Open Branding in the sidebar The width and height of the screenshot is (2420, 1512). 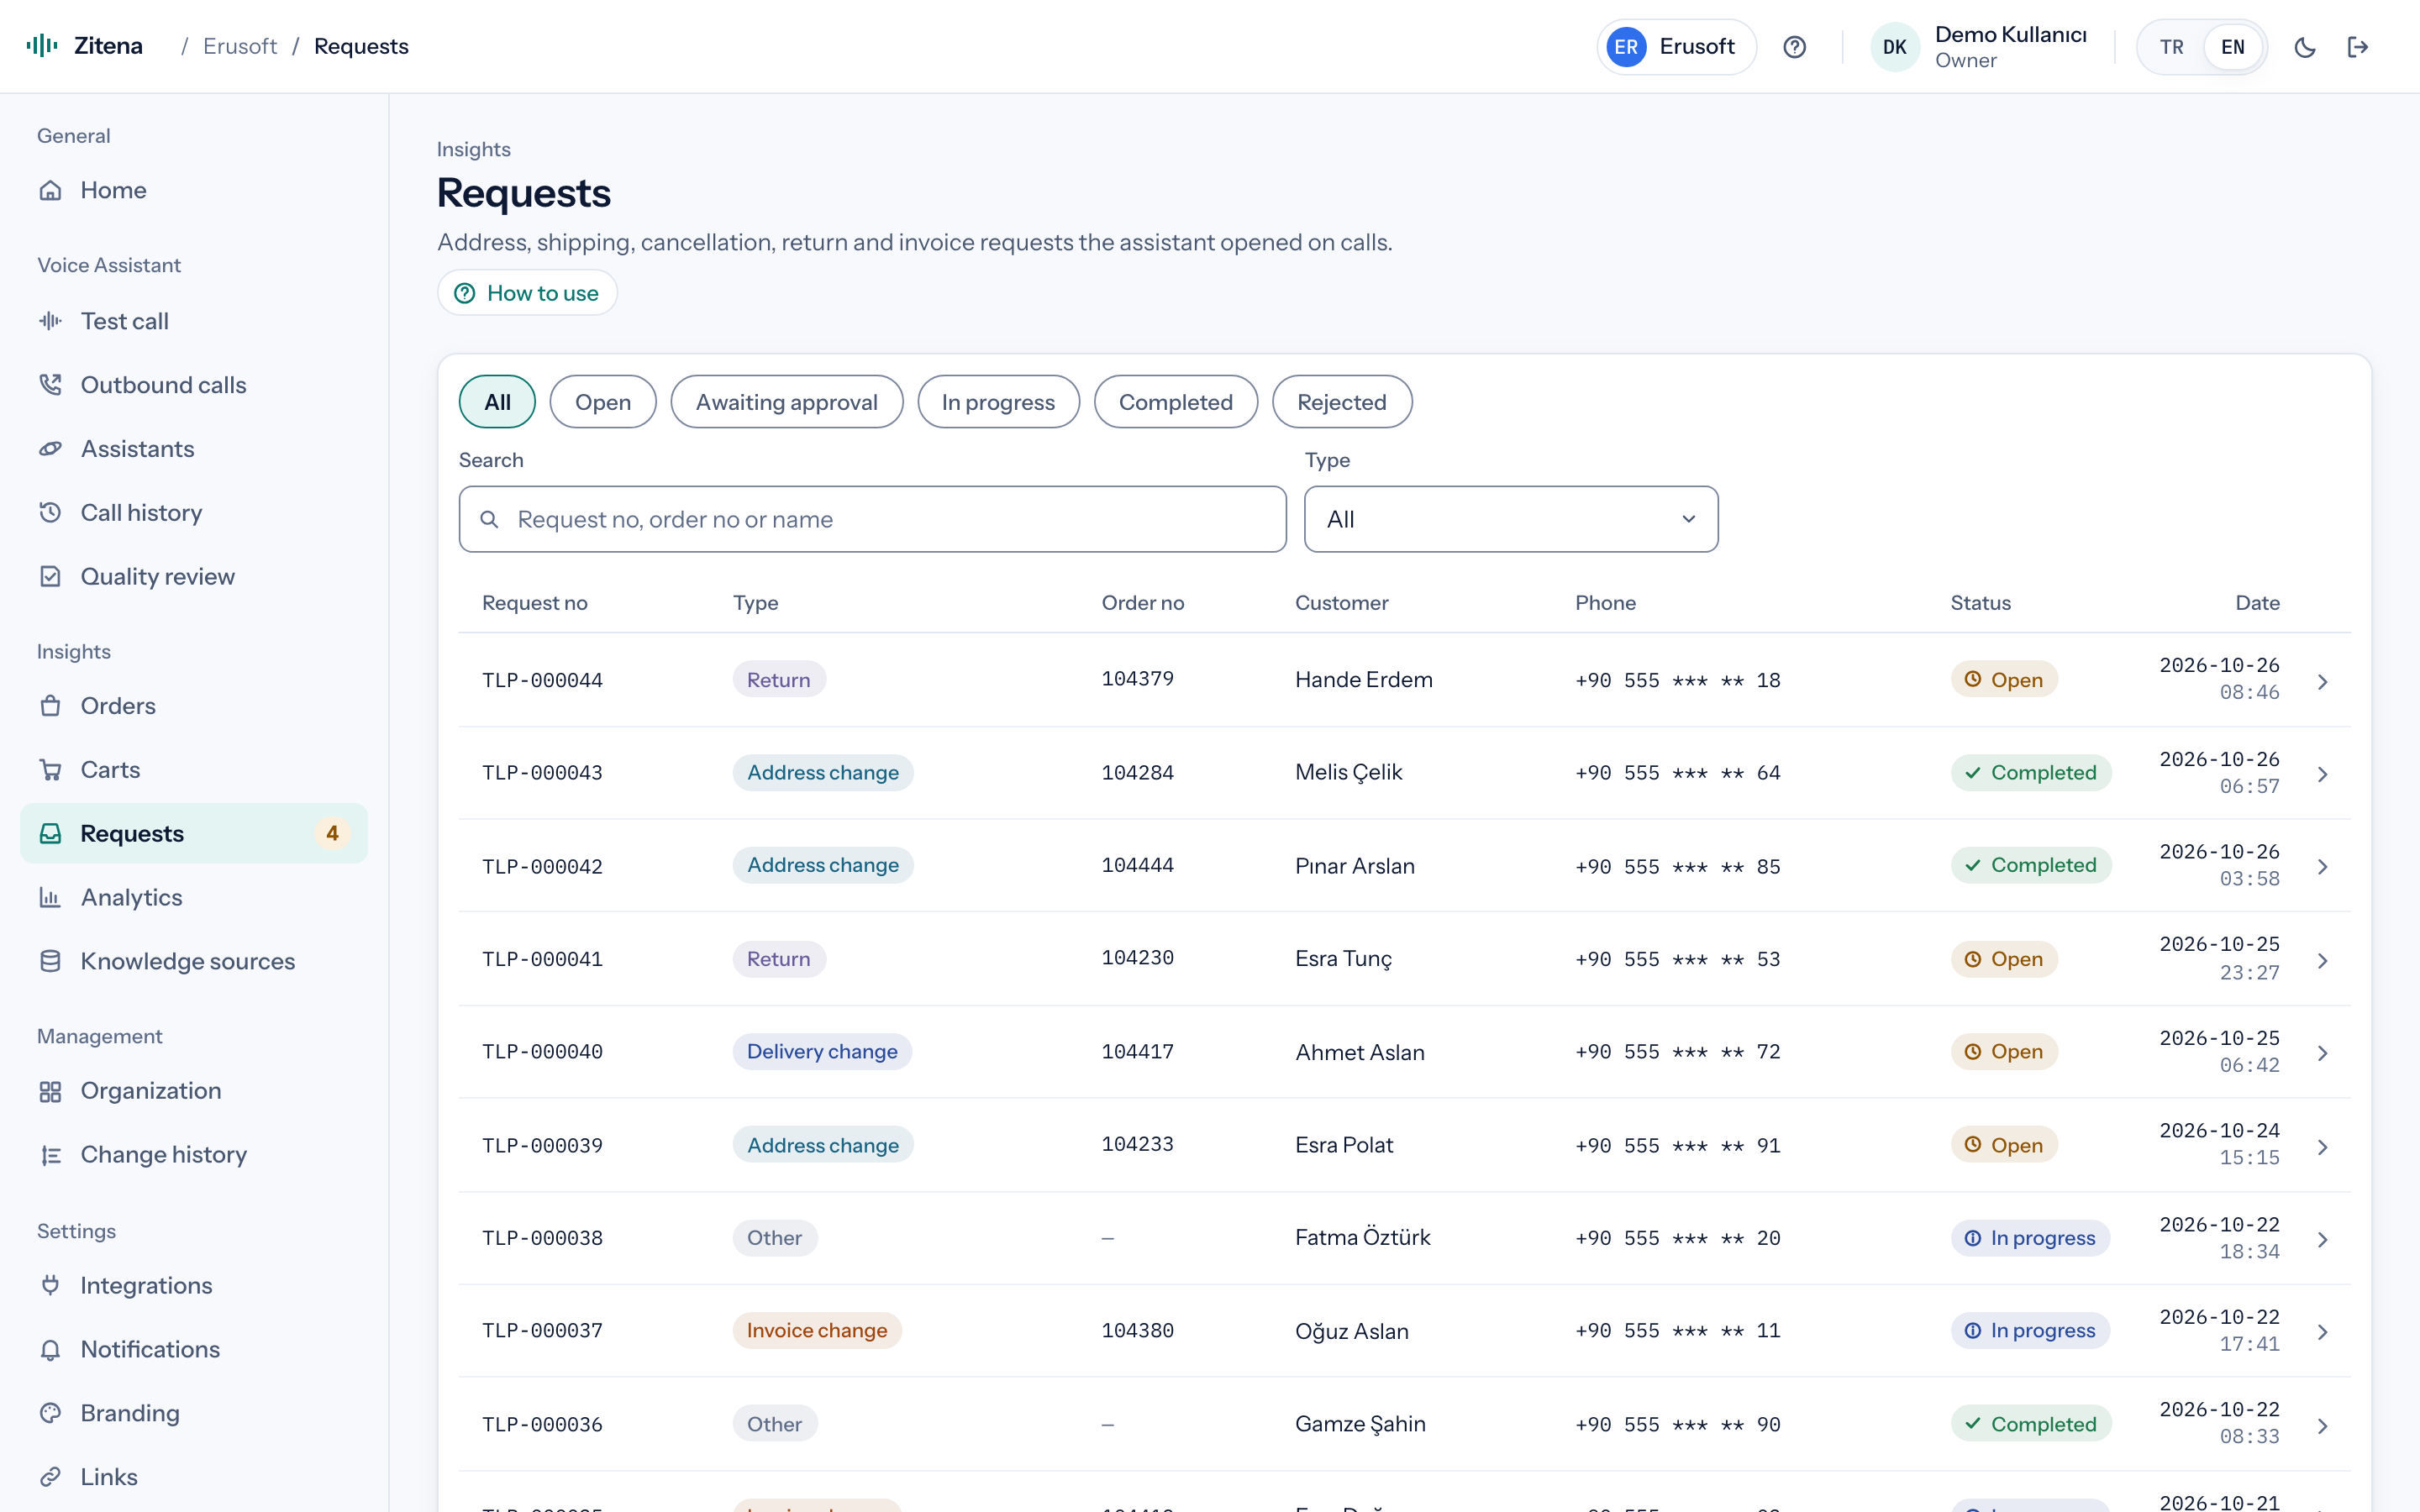tap(194, 1414)
